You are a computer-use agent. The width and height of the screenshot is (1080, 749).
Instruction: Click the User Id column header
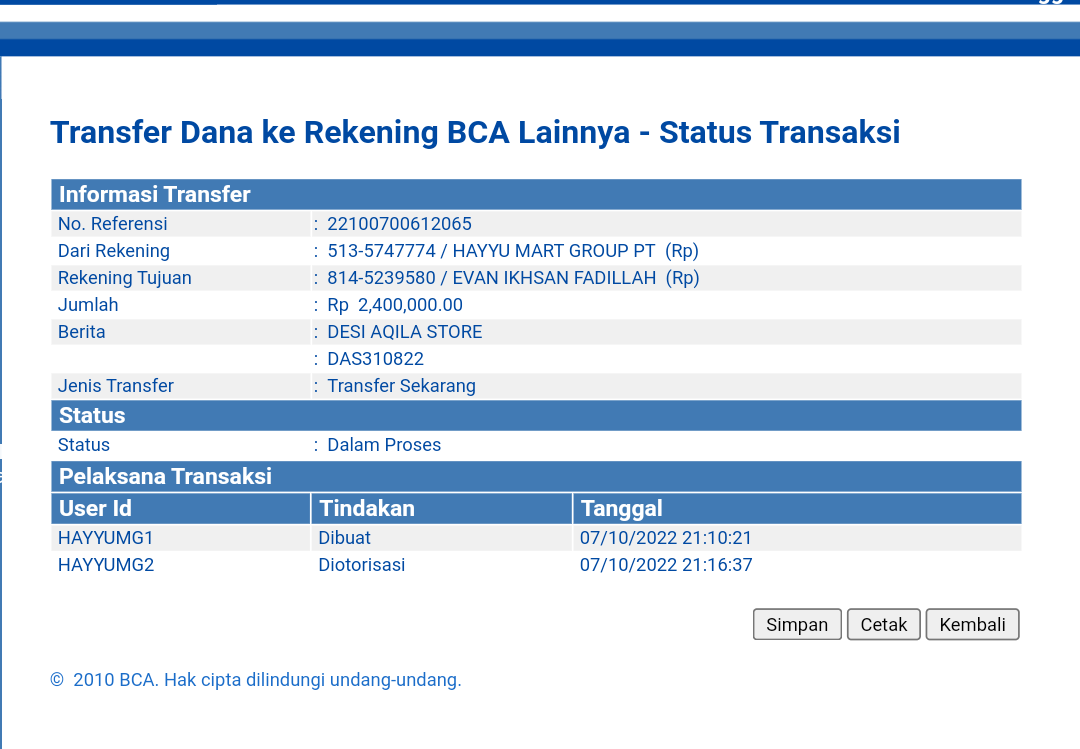pyautogui.click(x=96, y=508)
